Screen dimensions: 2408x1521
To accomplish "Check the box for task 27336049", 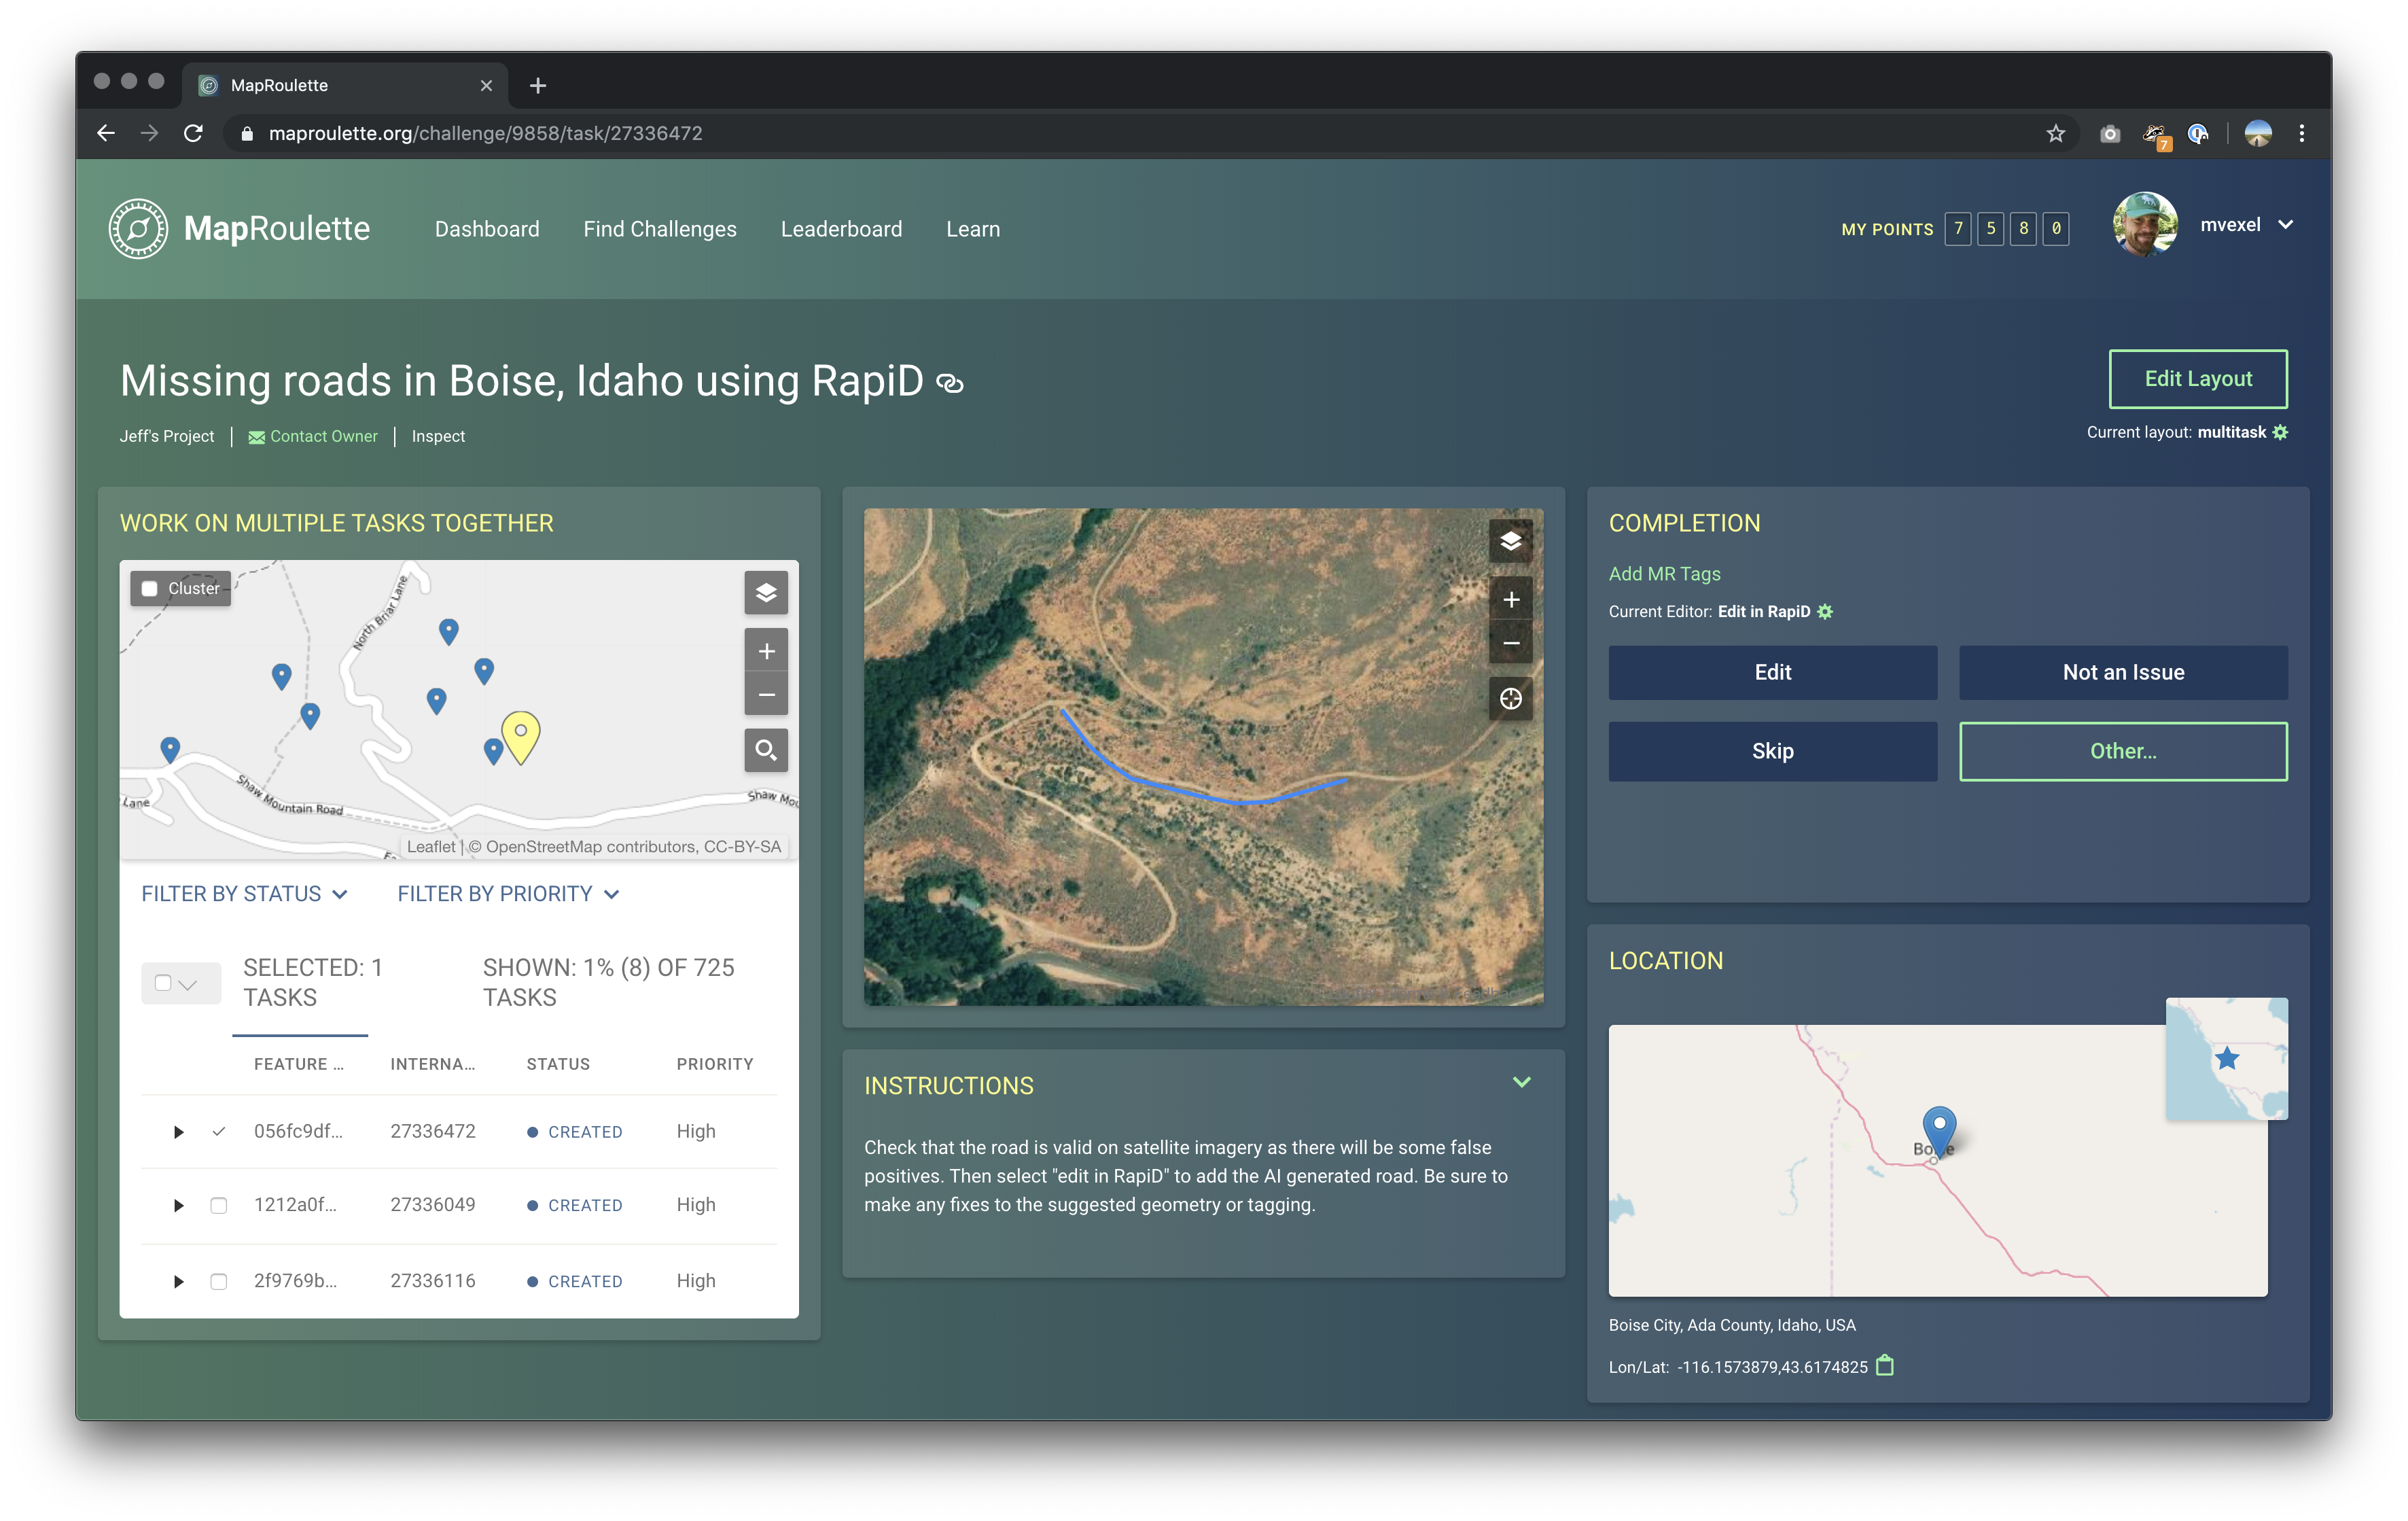I will (218, 1205).
